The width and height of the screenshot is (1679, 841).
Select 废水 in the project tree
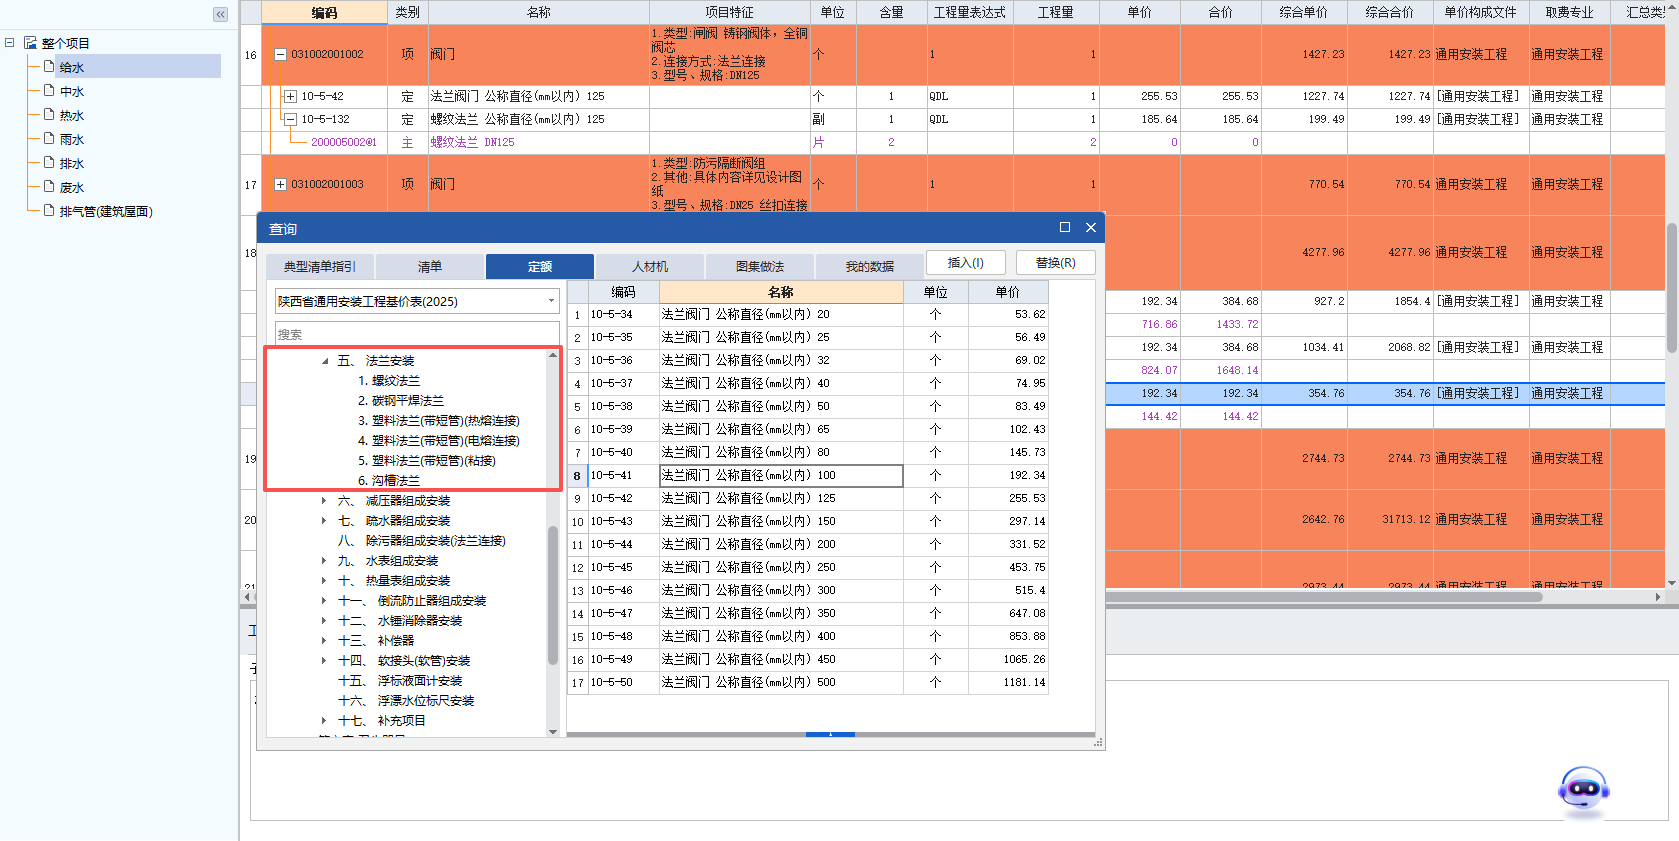coord(72,188)
